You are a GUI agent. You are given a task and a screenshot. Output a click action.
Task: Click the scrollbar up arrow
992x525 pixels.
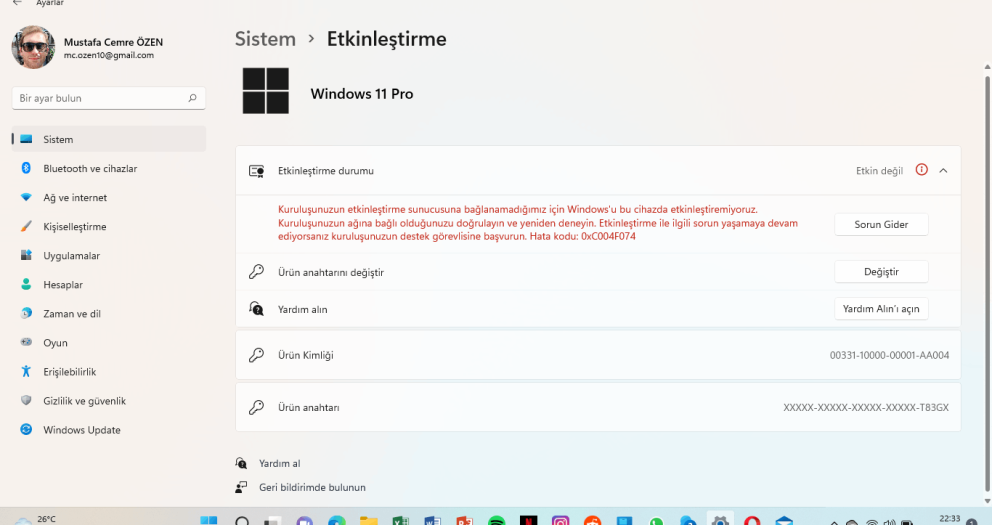pos(988,66)
